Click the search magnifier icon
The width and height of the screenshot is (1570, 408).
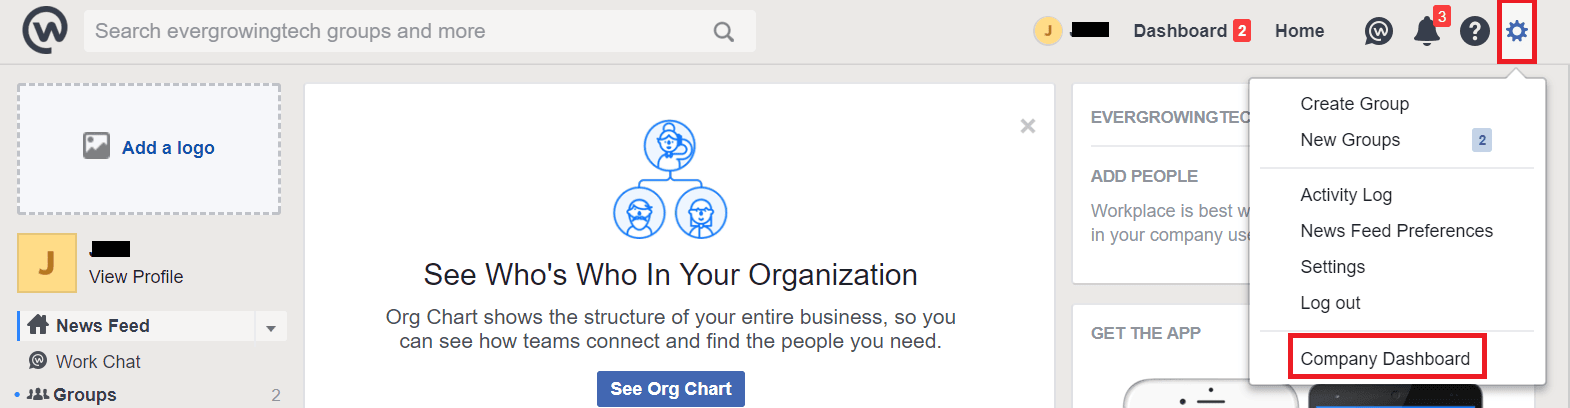tap(724, 32)
